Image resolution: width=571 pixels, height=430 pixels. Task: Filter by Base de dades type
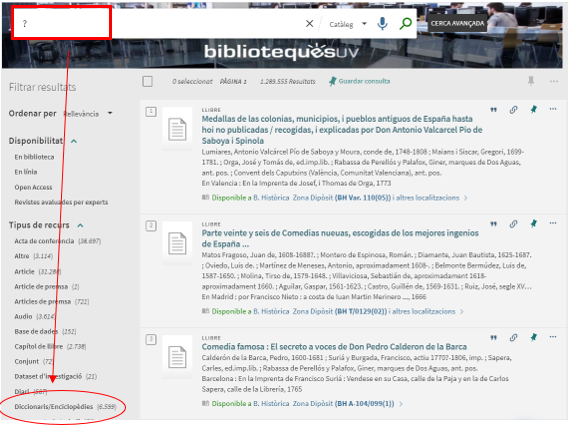(45, 331)
